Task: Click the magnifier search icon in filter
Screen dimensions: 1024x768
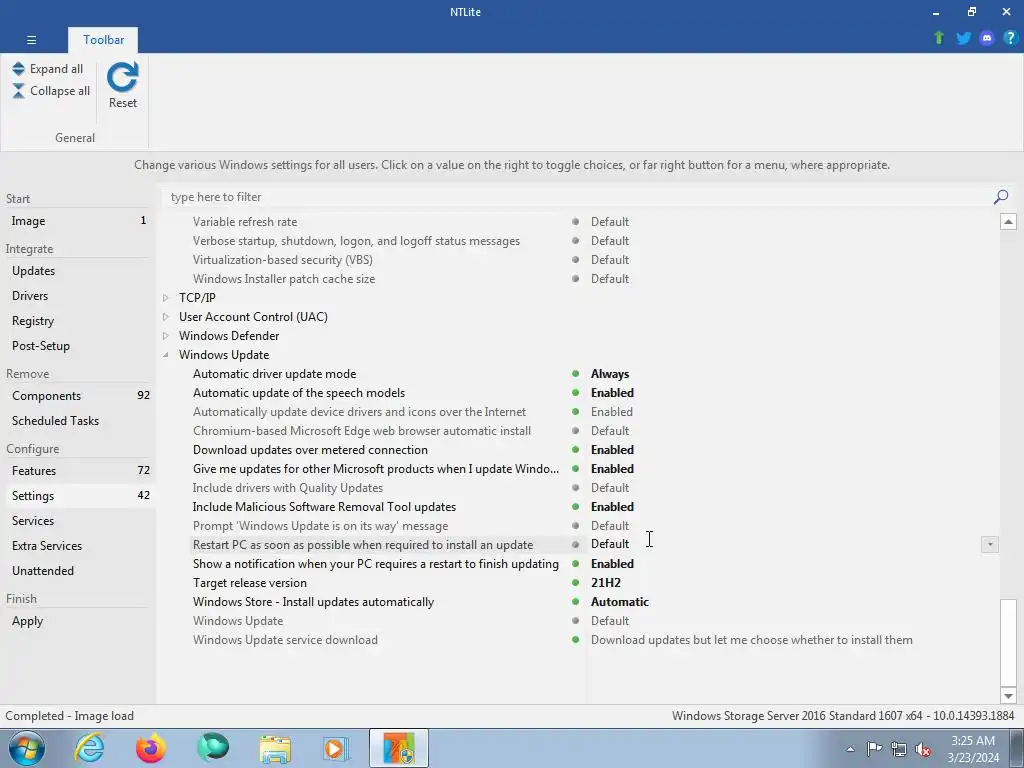Action: click(1000, 197)
